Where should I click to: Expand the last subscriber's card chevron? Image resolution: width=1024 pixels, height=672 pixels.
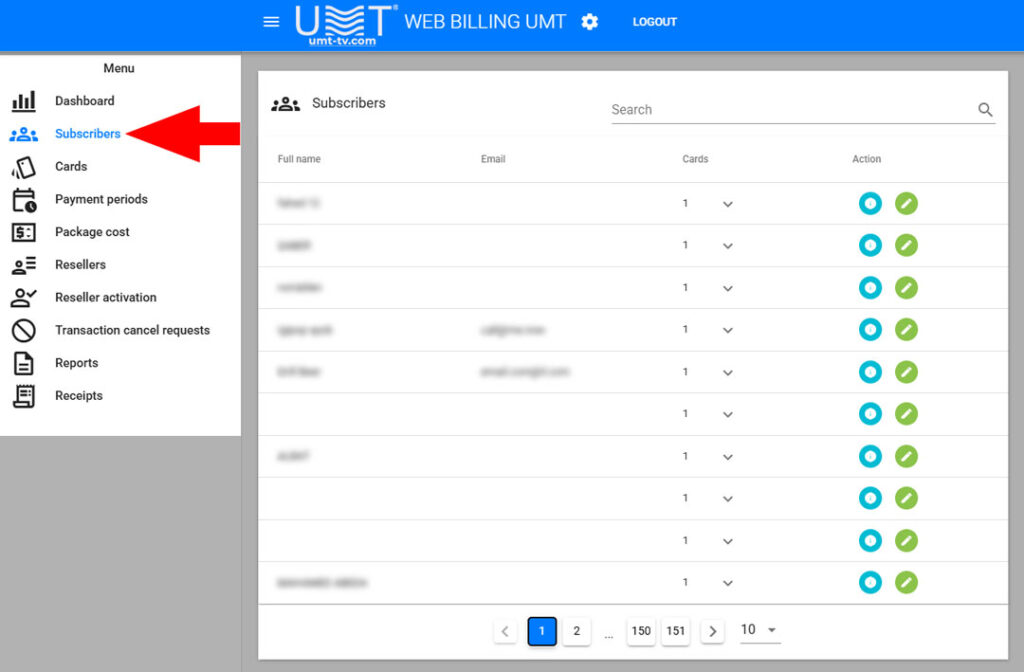(x=727, y=582)
